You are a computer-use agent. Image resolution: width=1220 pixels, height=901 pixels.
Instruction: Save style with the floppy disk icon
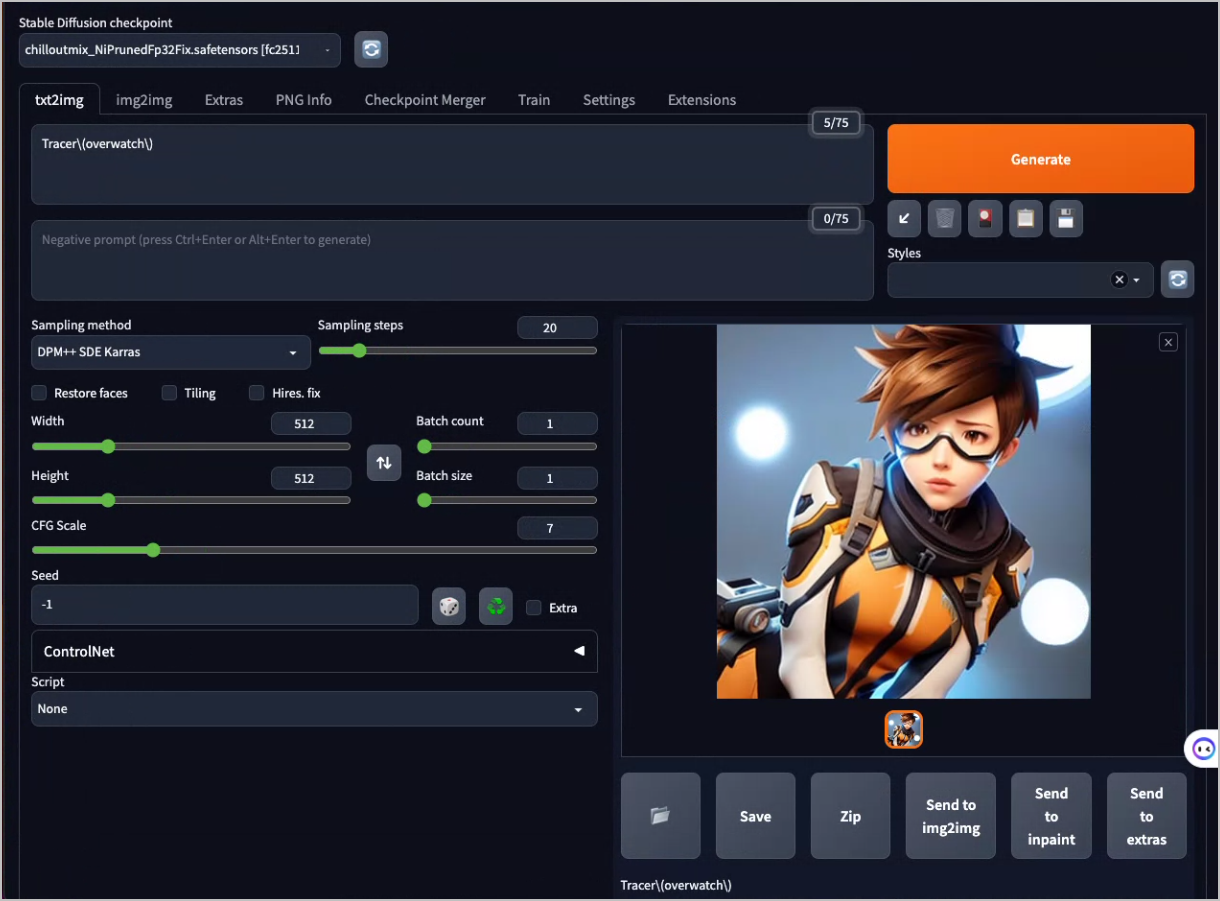coord(1066,218)
